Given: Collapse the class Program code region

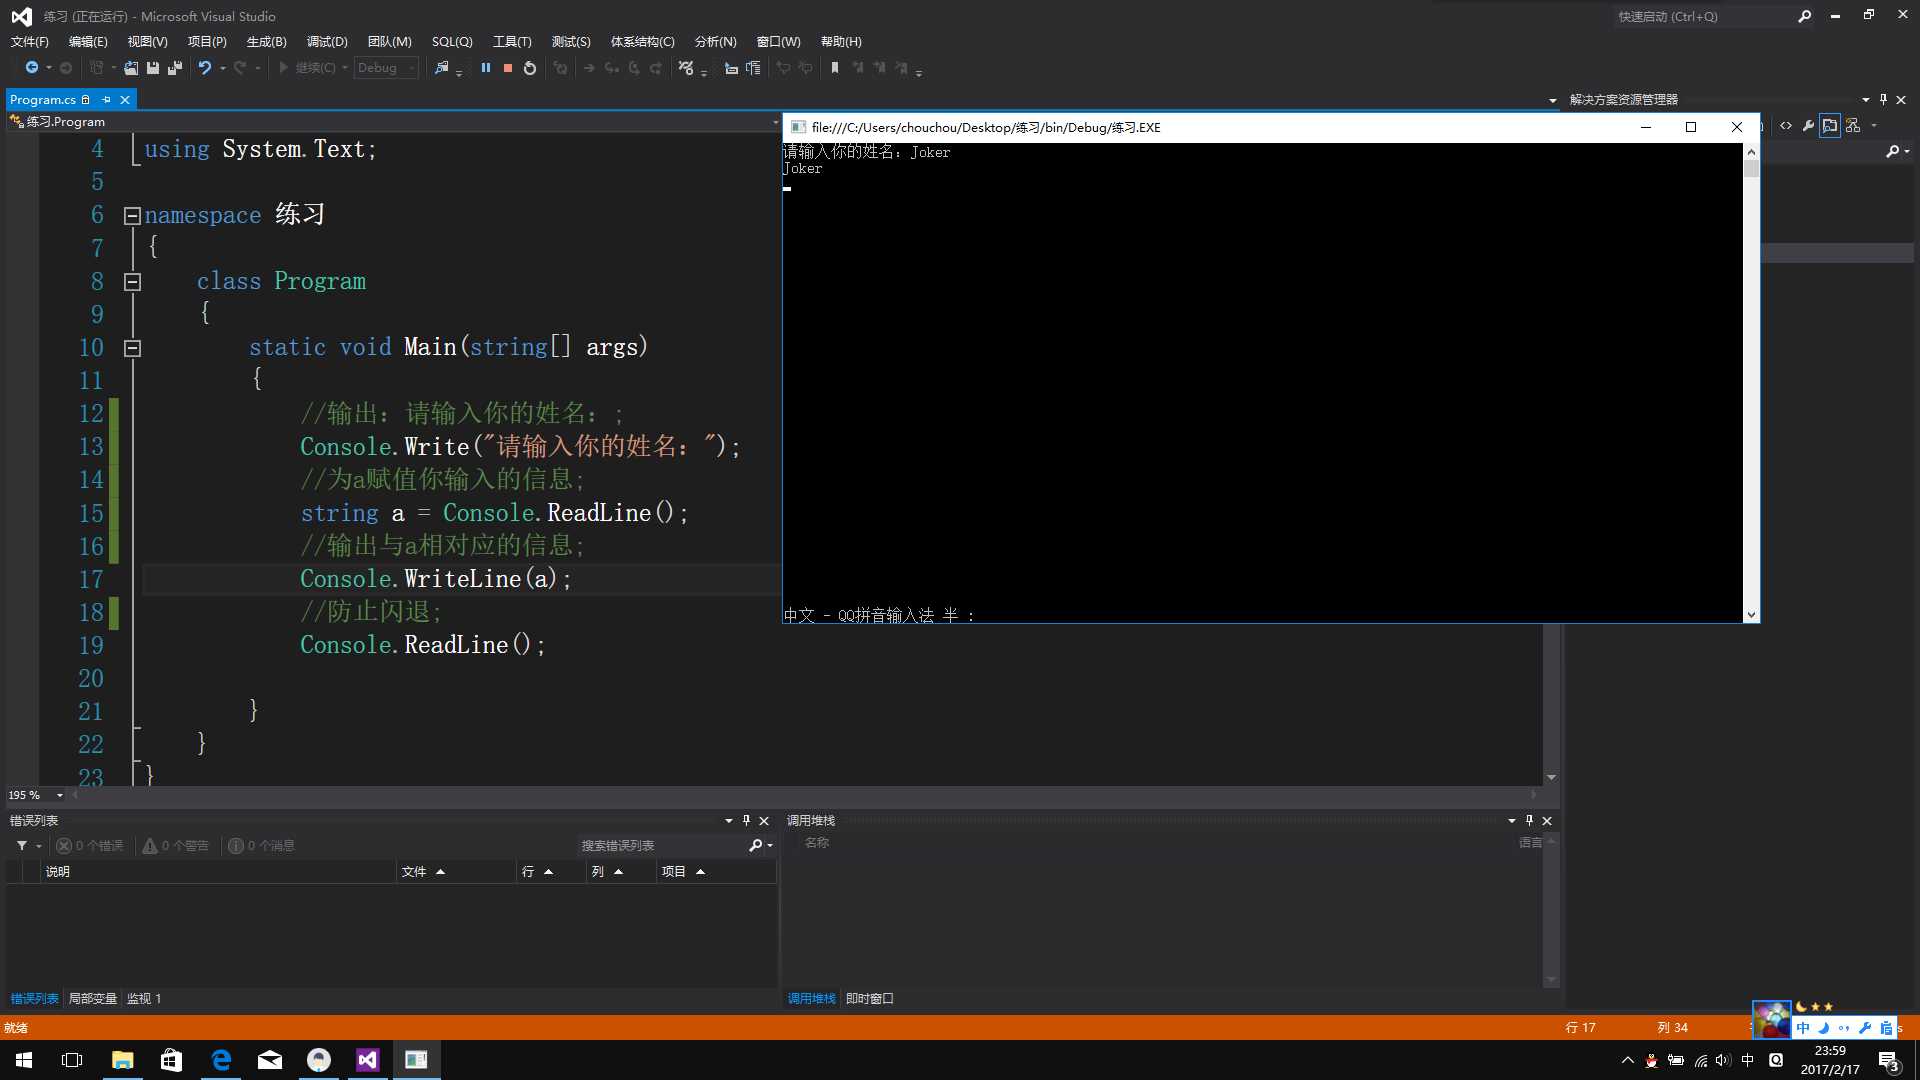Looking at the screenshot, I should (132, 282).
